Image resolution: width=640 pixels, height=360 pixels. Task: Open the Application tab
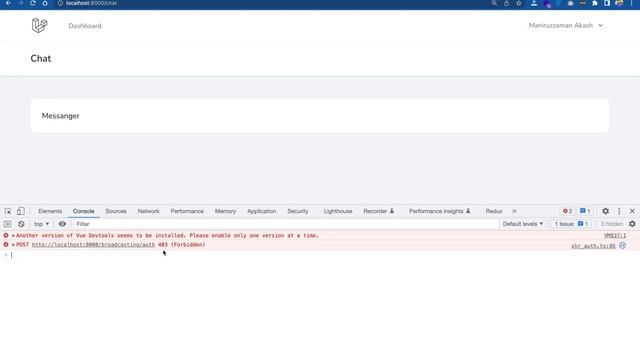262,211
